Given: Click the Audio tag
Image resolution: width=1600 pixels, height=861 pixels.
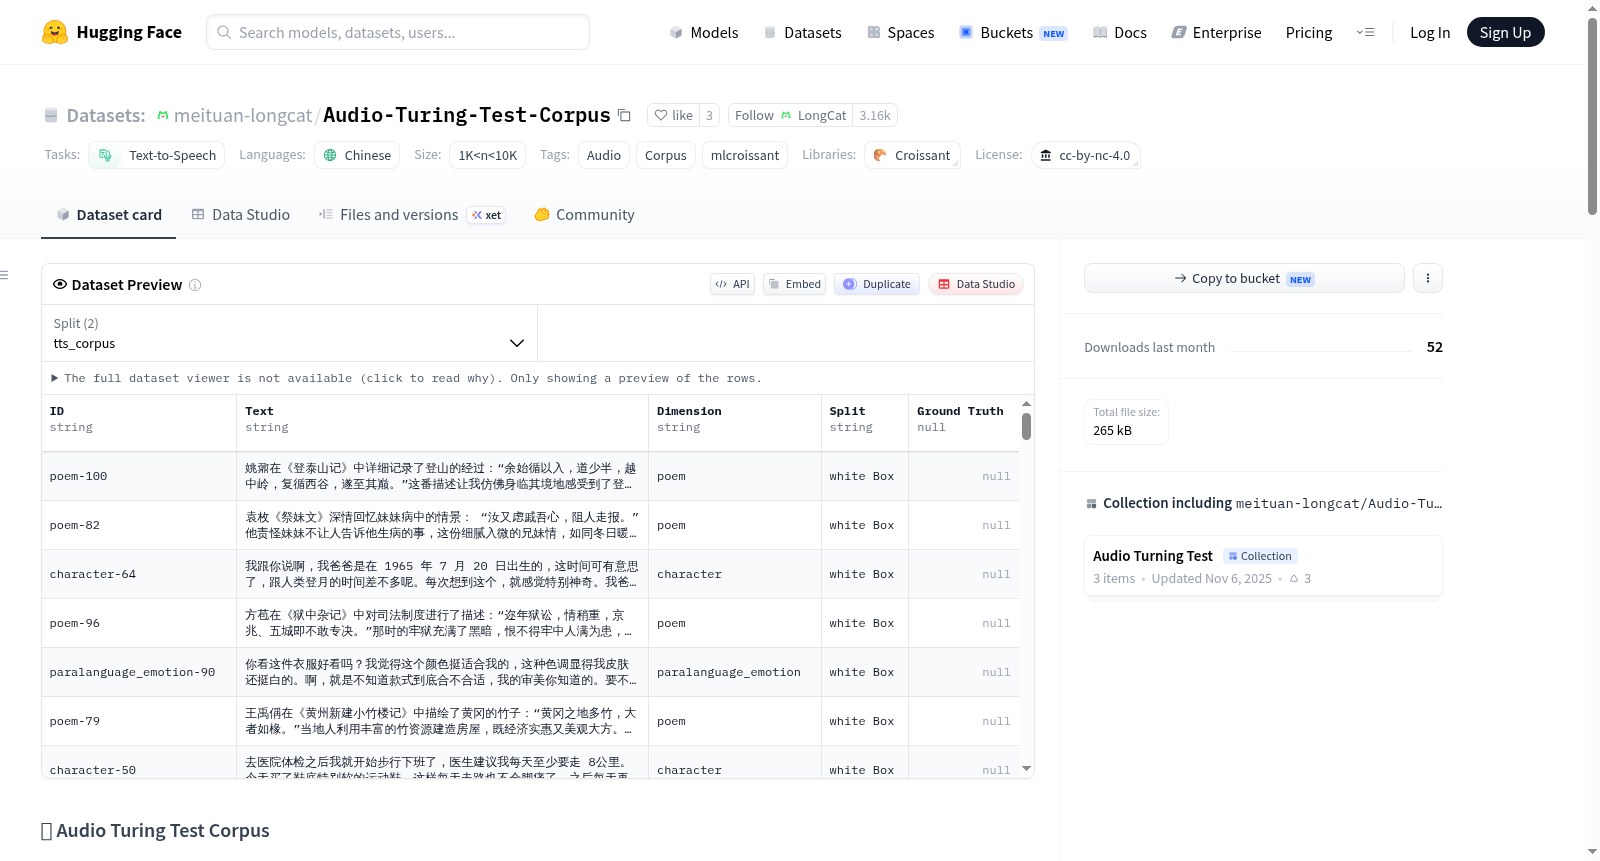Looking at the screenshot, I should (x=604, y=155).
